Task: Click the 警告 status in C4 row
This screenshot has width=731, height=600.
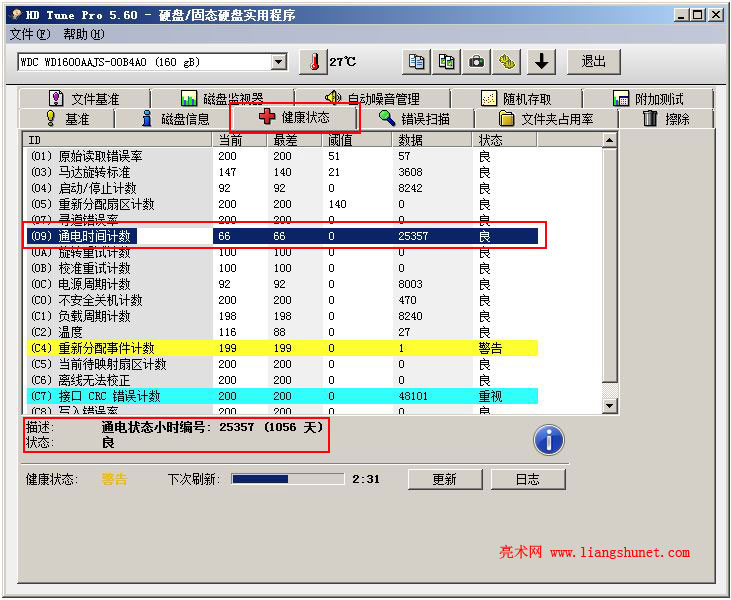Action: coord(490,348)
